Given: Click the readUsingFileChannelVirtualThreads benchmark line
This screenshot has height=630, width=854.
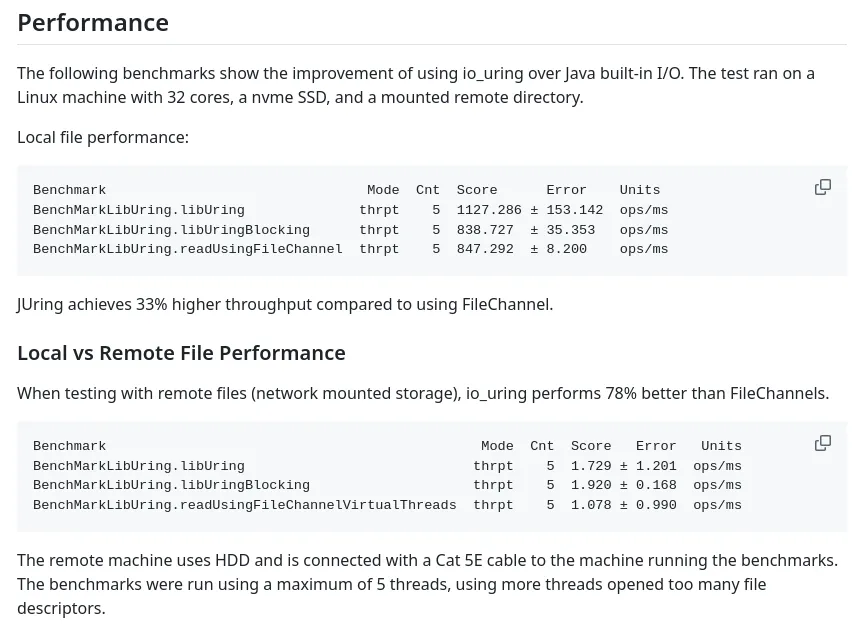Looking at the screenshot, I should tap(387, 505).
